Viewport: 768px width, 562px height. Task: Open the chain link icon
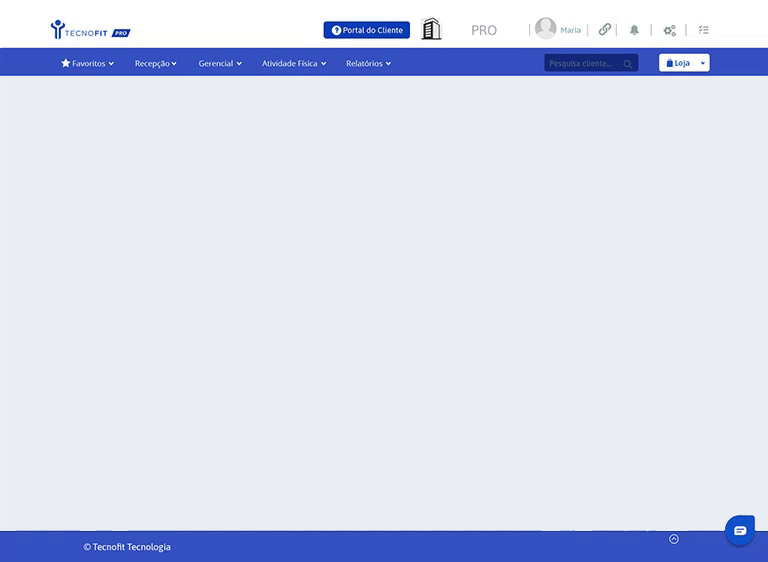(604, 29)
